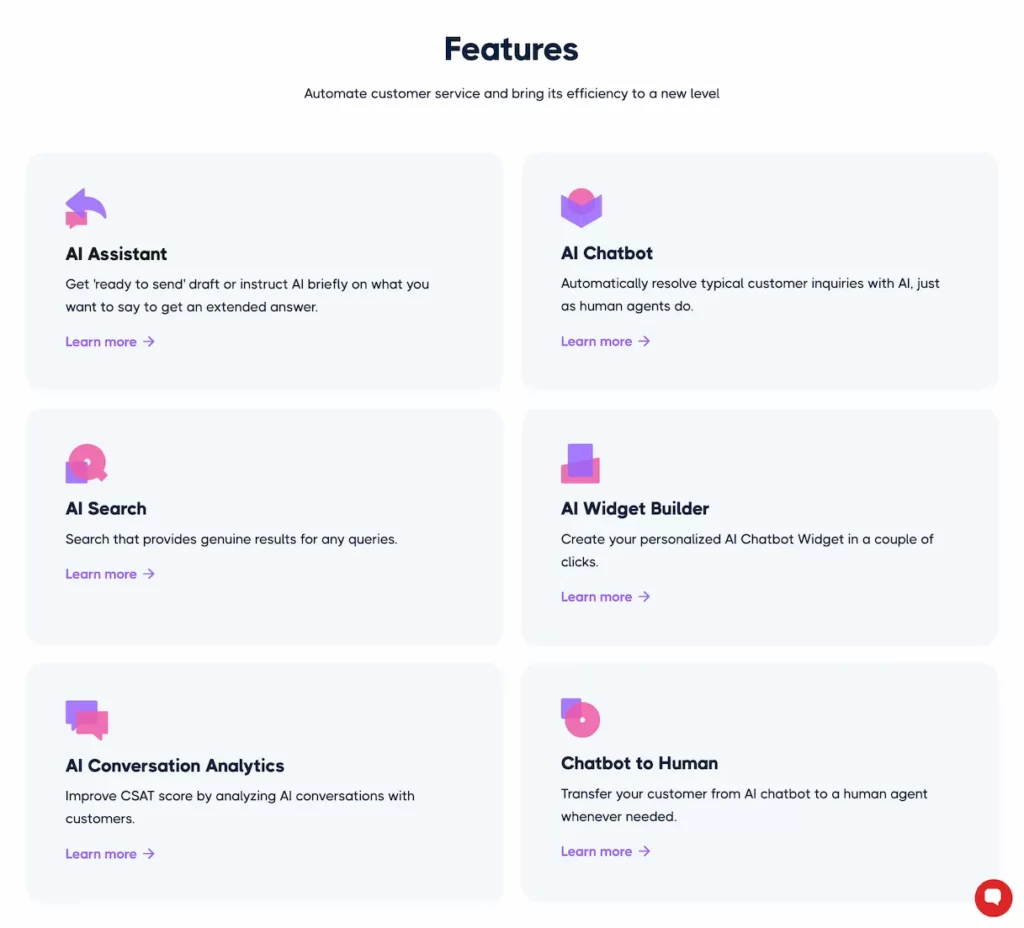Open the chat widget in bottom corner

click(x=993, y=898)
